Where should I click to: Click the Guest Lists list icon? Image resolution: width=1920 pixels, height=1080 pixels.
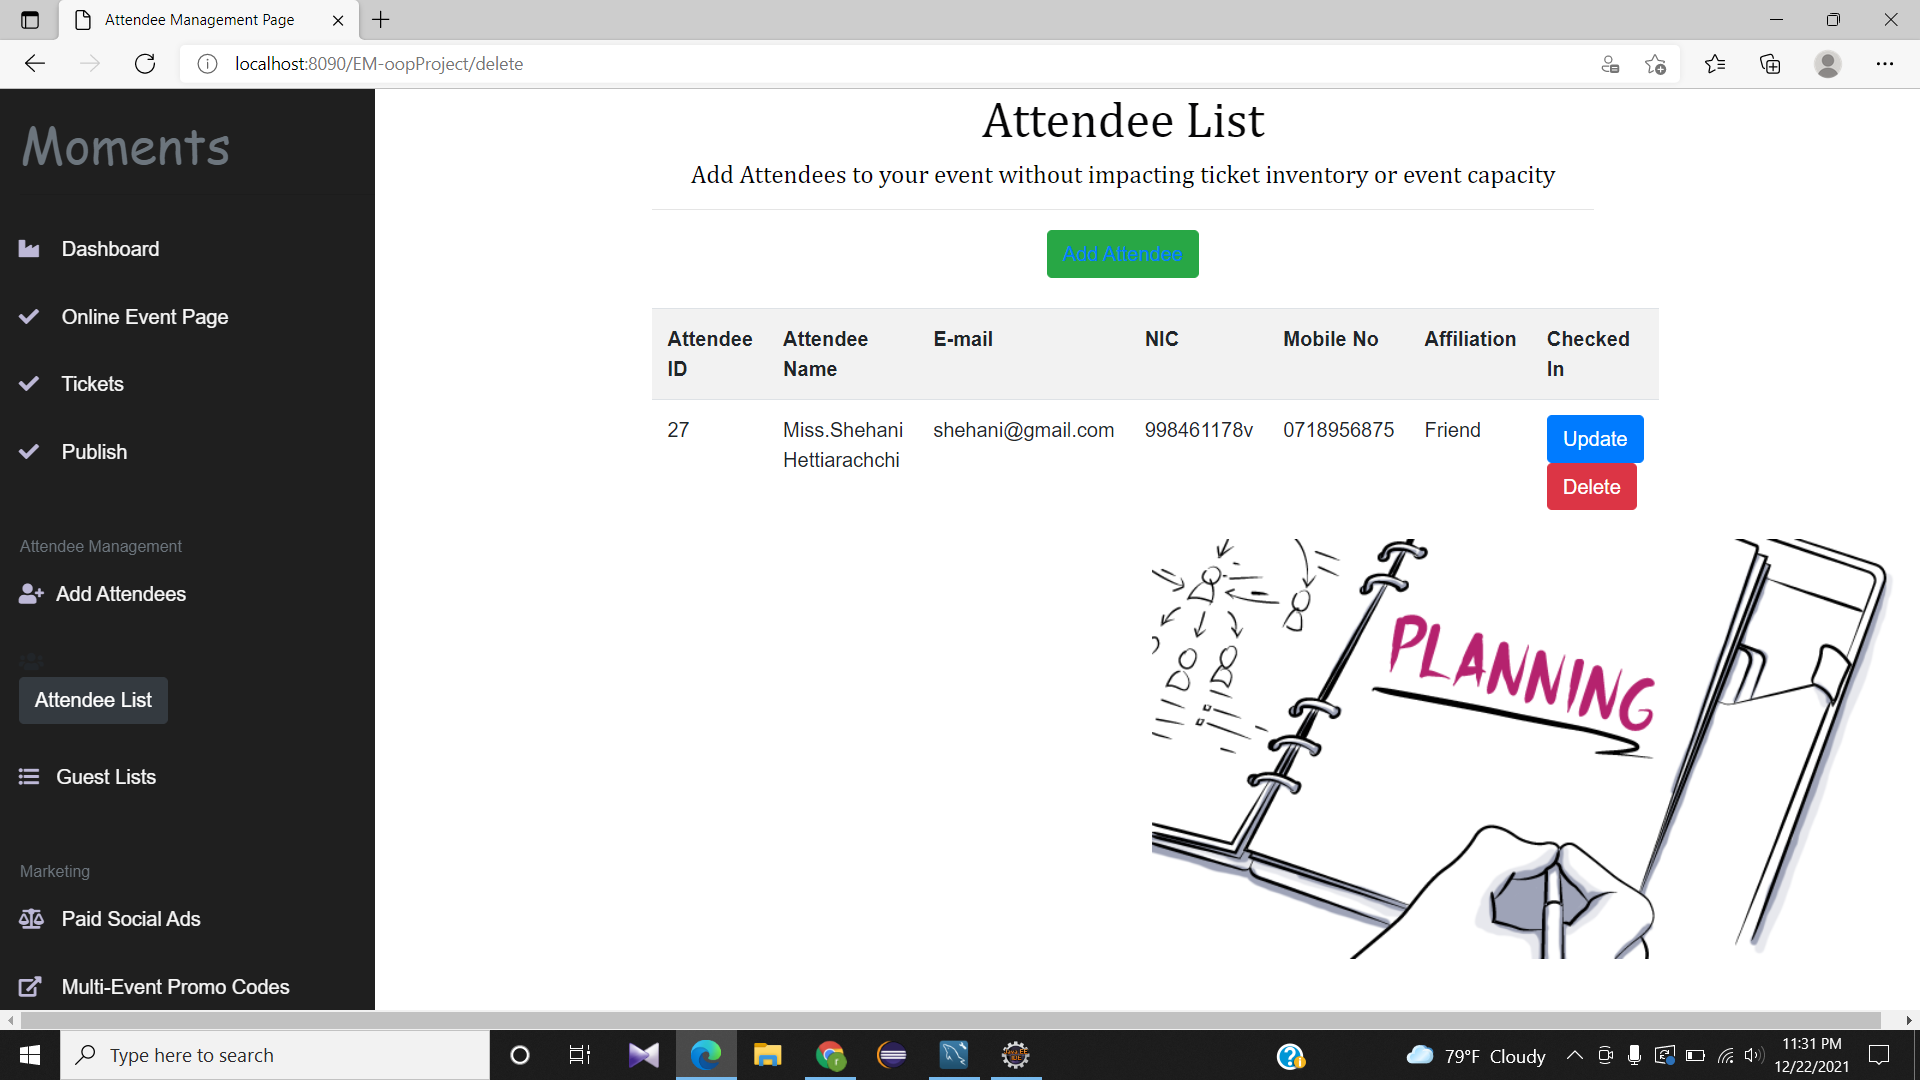pos(28,776)
